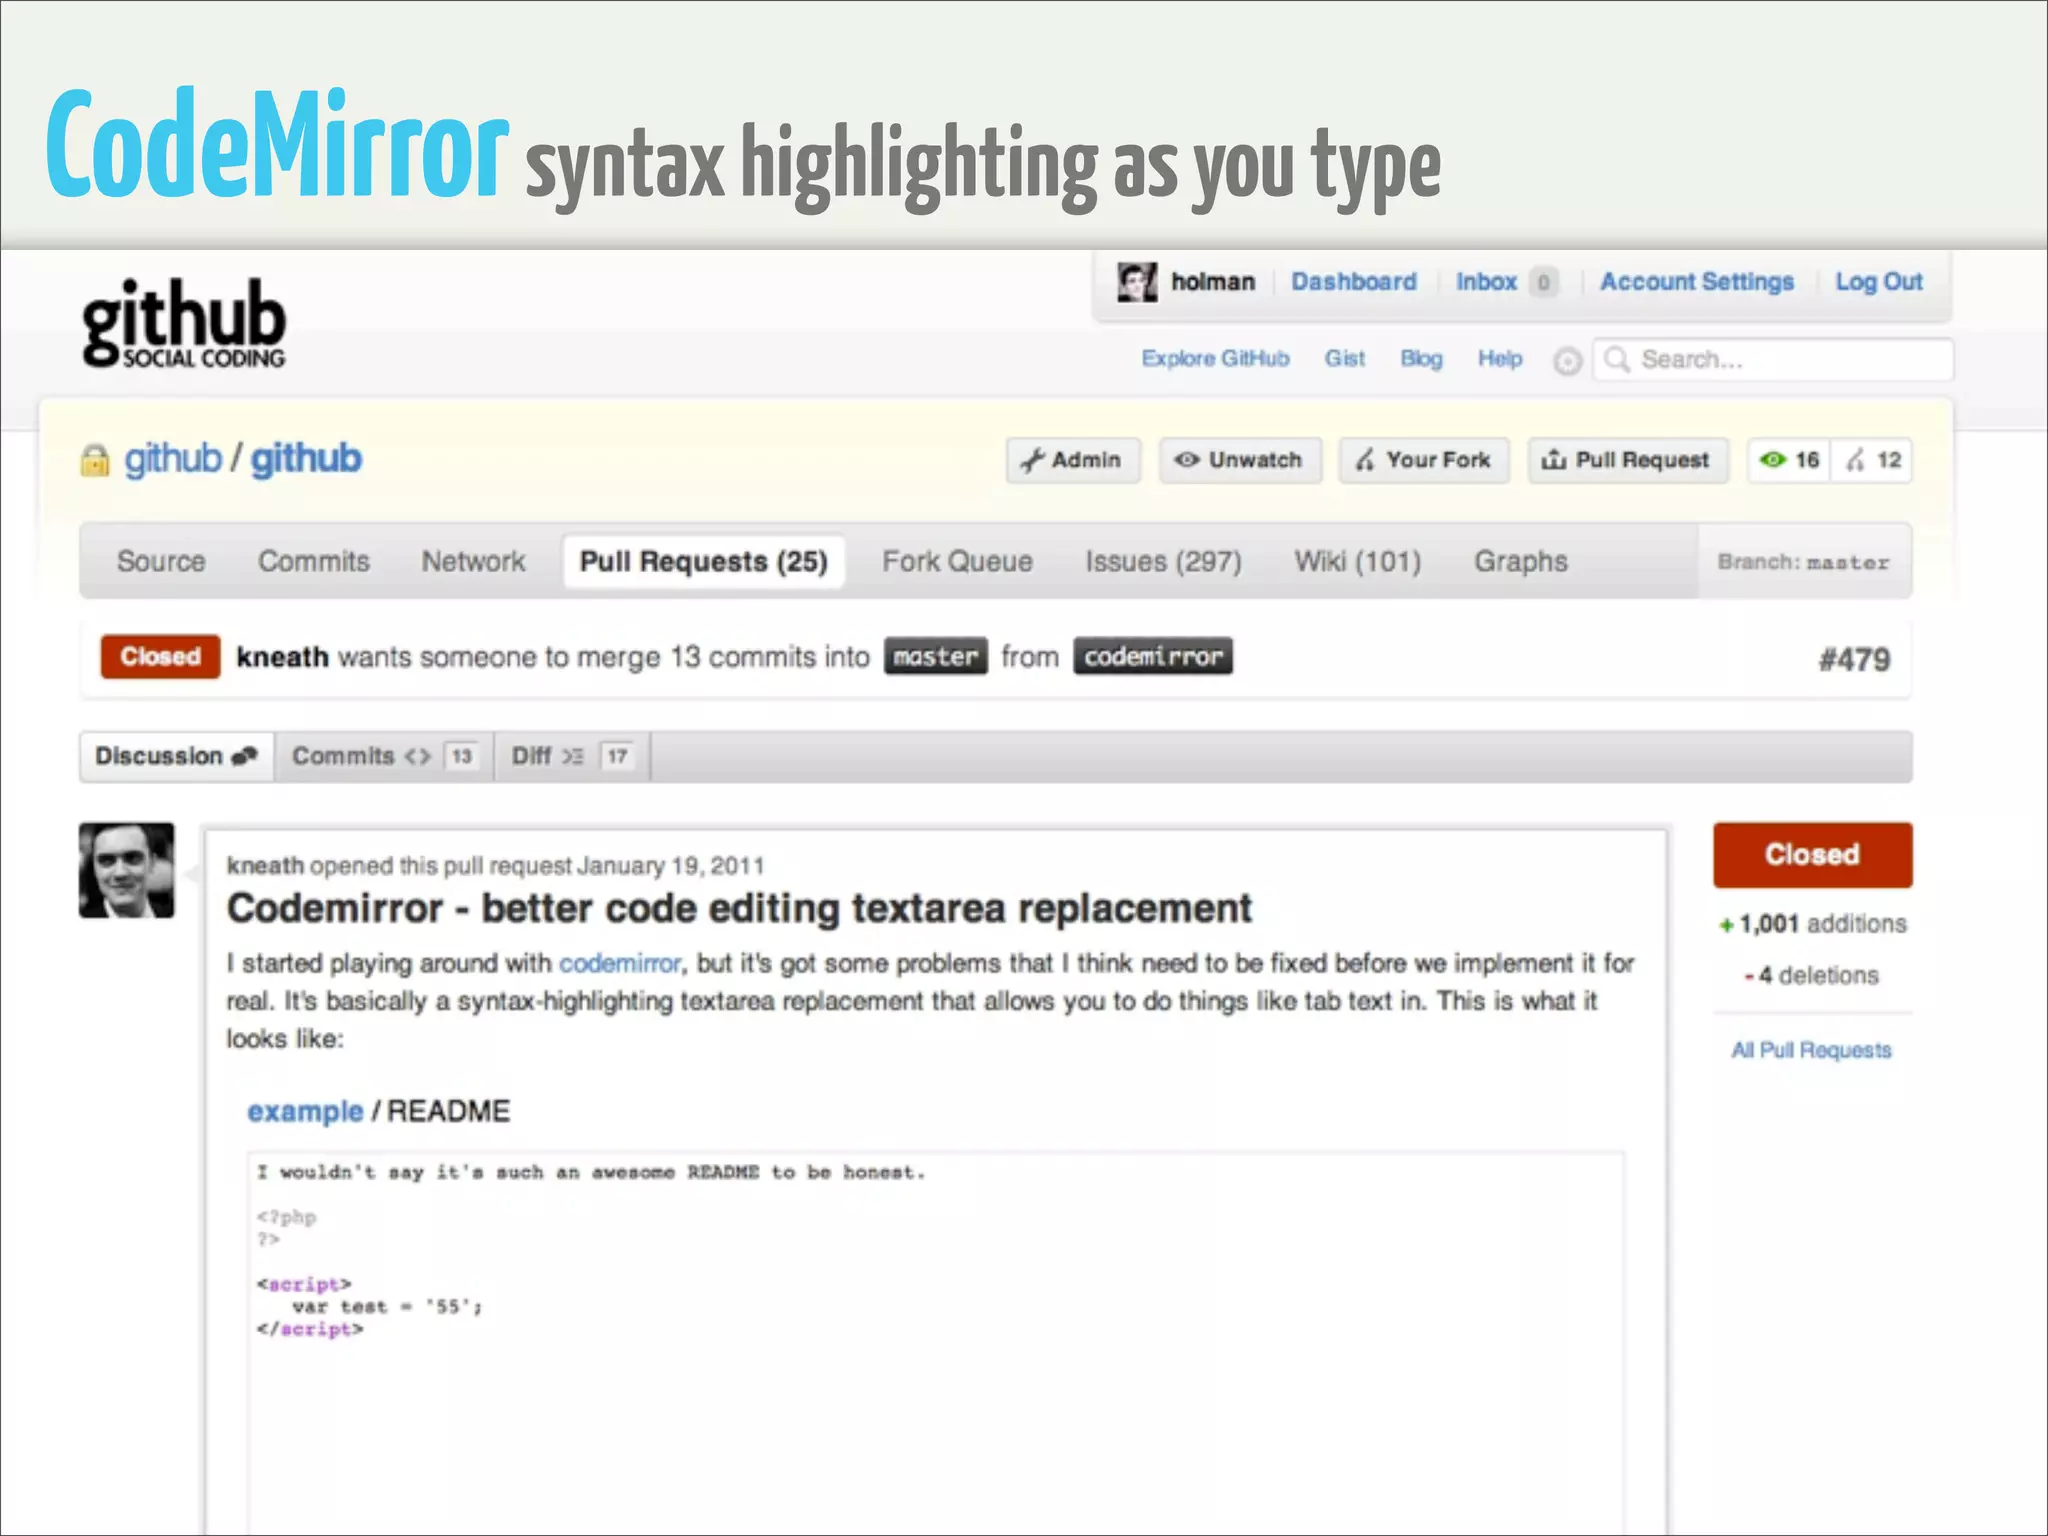Image resolution: width=2048 pixels, height=1536 pixels.
Task: Click the private repository lock icon
Action: (x=95, y=460)
